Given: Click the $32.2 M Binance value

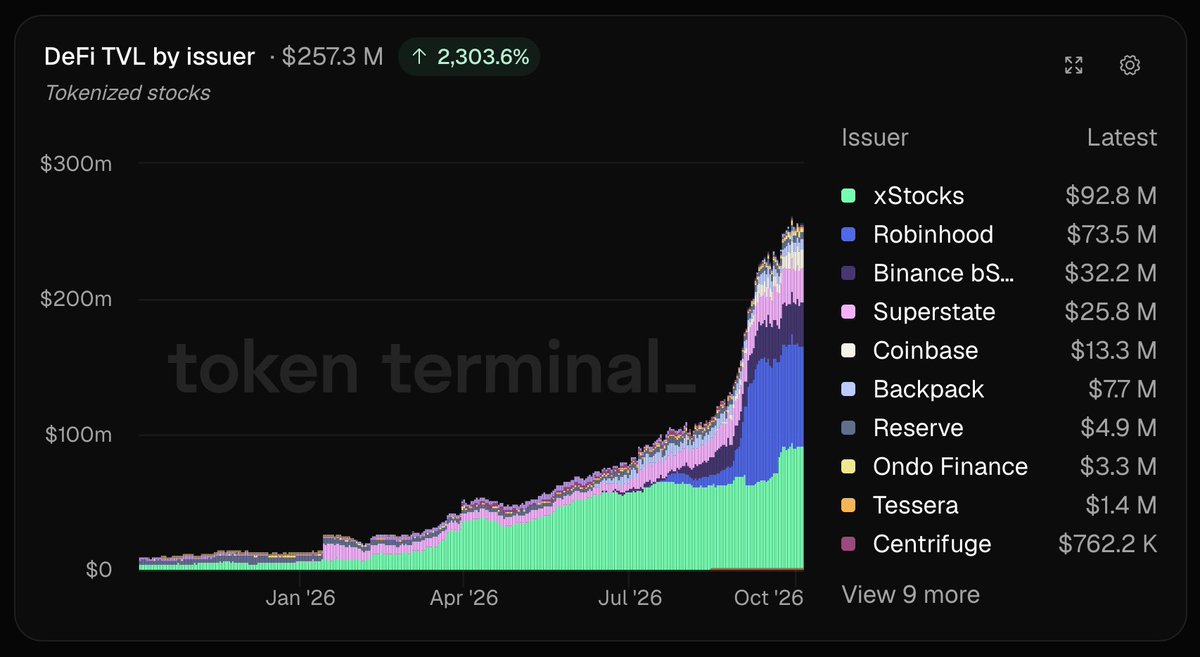Looking at the screenshot, I should click(1112, 273).
